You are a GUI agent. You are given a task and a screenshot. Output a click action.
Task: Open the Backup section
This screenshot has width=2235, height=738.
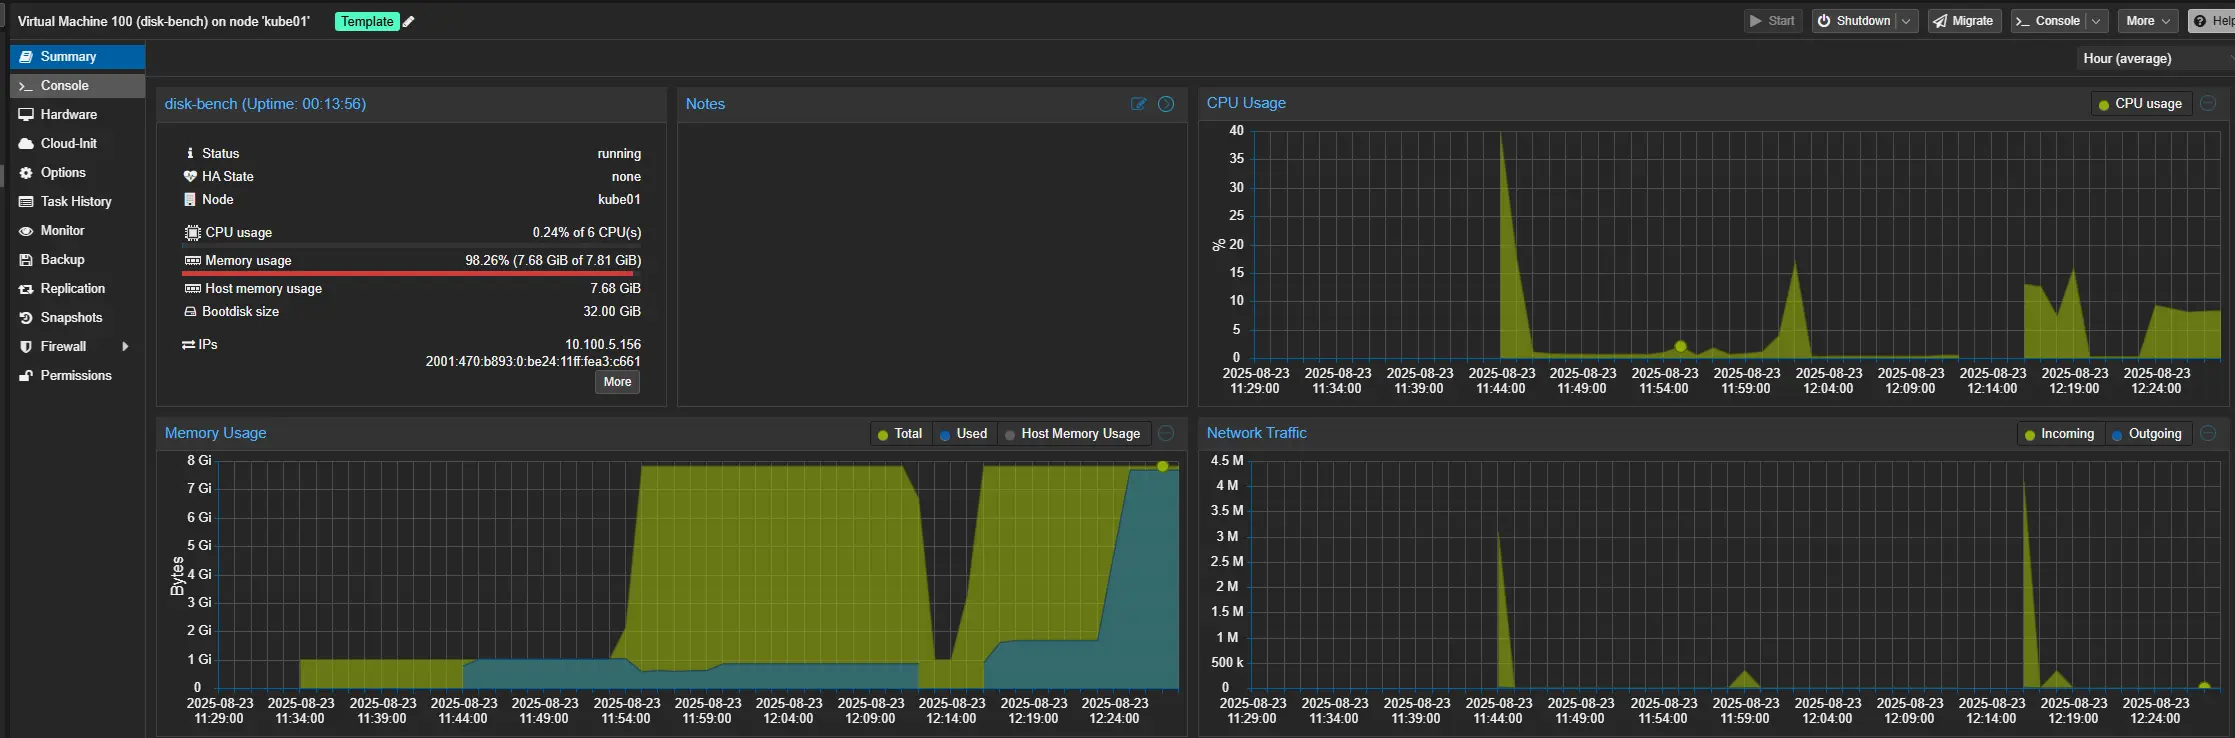[62, 260]
